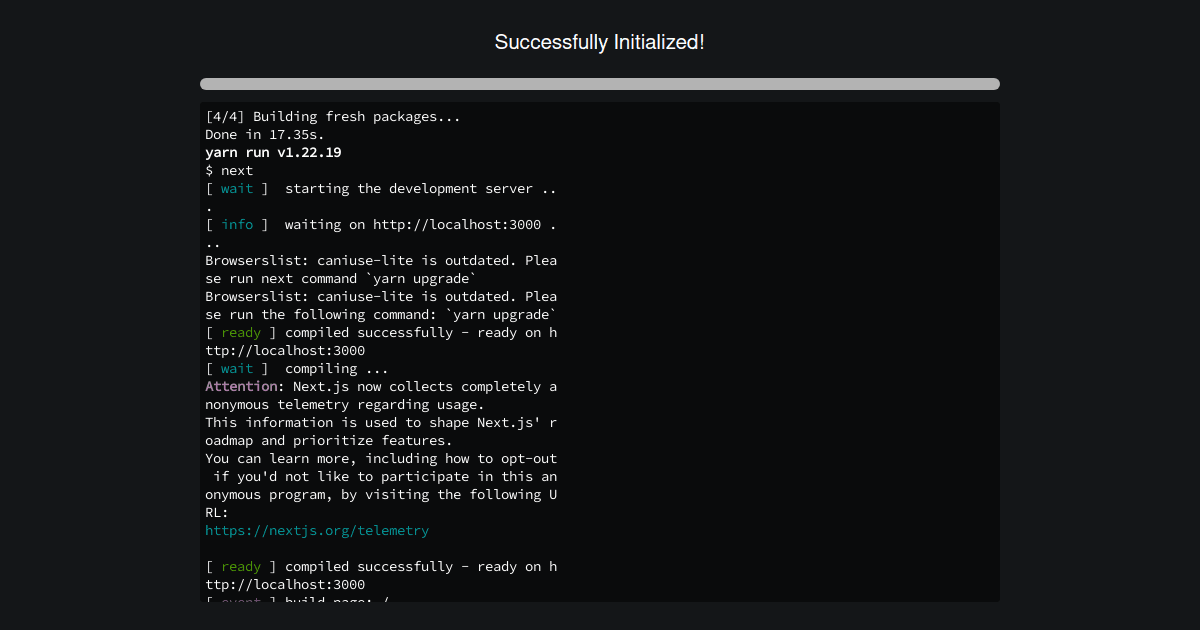Click the purple "Attention" label
This screenshot has width=1200, height=630.
coord(241,387)
